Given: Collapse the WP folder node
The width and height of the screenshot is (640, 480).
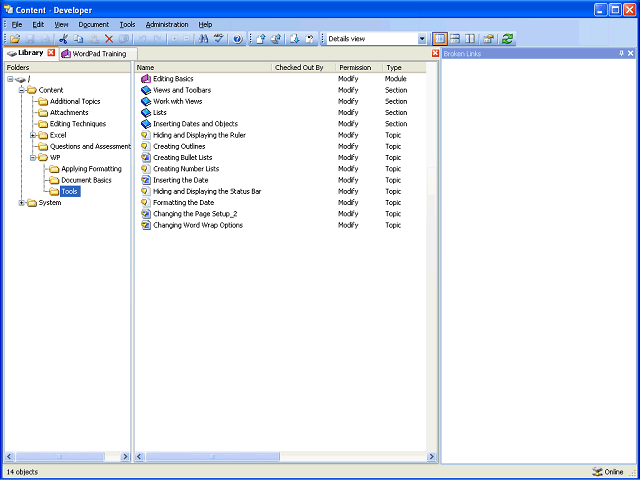Looking at the screenshot, I should pyautogui.click(x=33, y=158).
